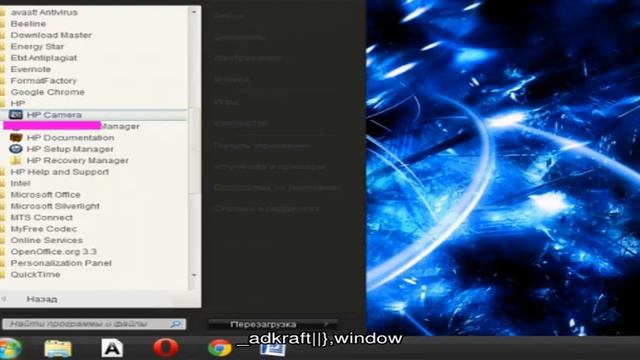Open Игры in the right Start menu pane
This screenshot has width=640, height=360.
226,102
